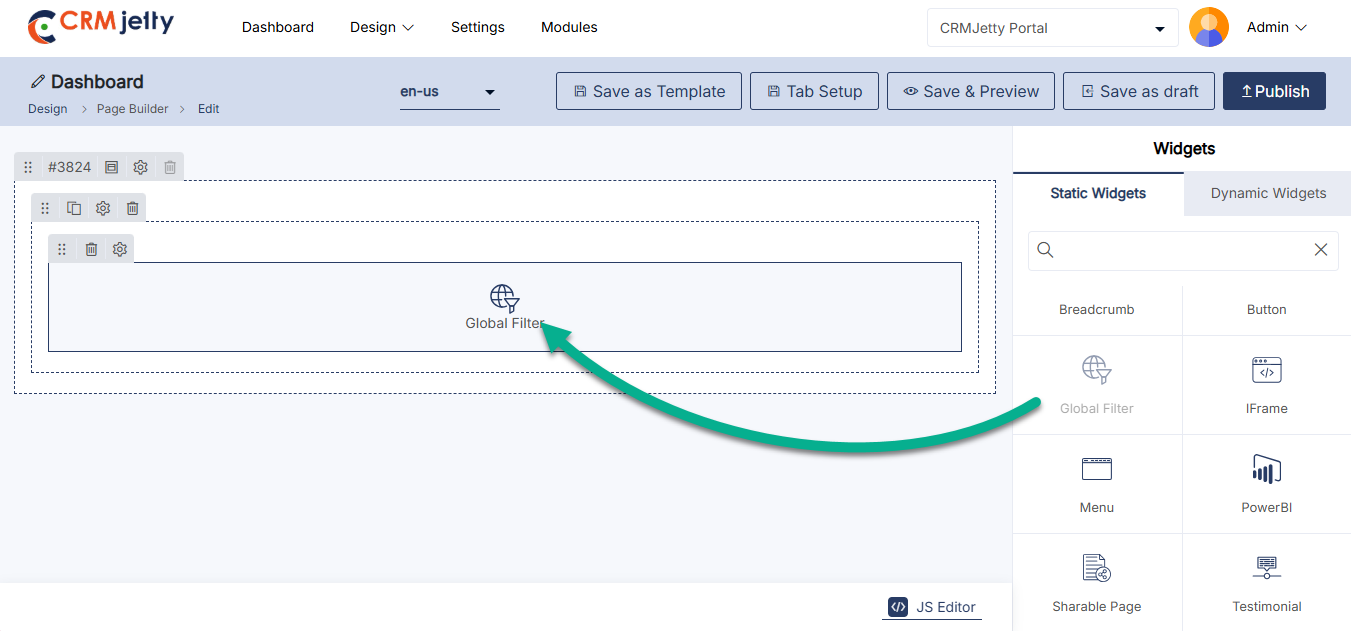Pick the Sharable Page widget icon
Viewport: 1351px width, 631px height.
click(1096, 568)
